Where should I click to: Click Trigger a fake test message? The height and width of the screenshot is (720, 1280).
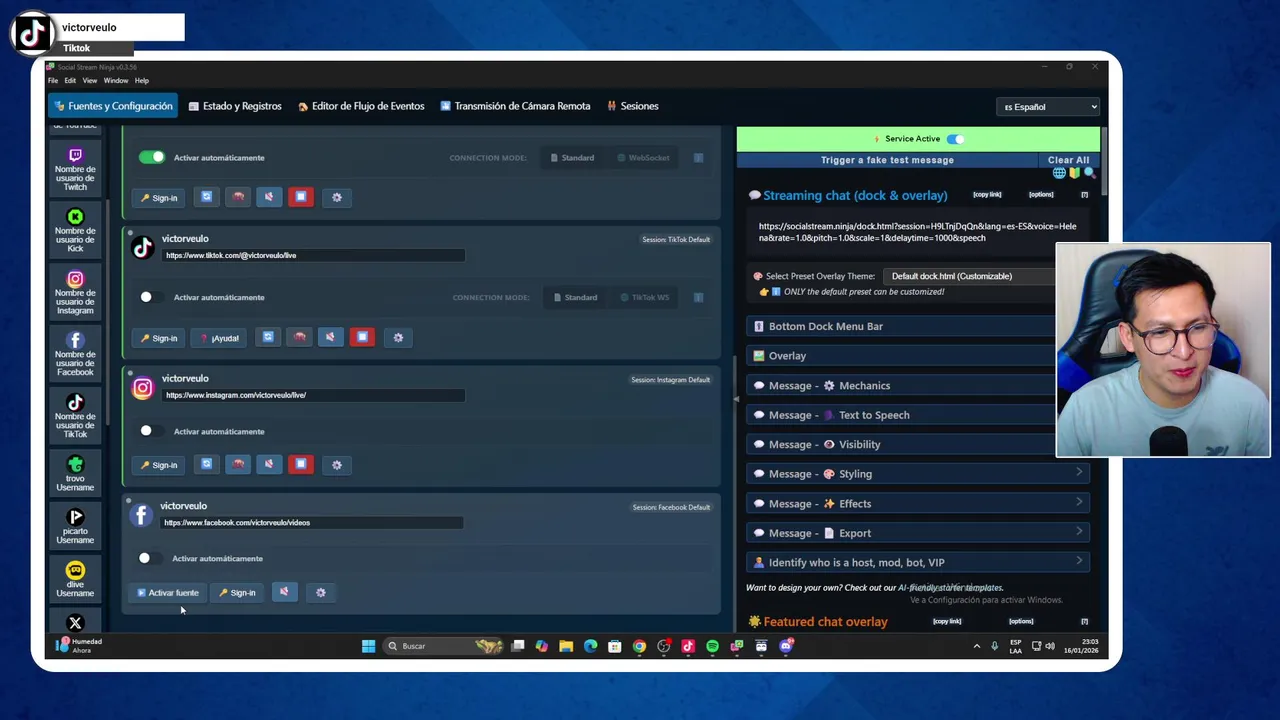coord(887,160)
